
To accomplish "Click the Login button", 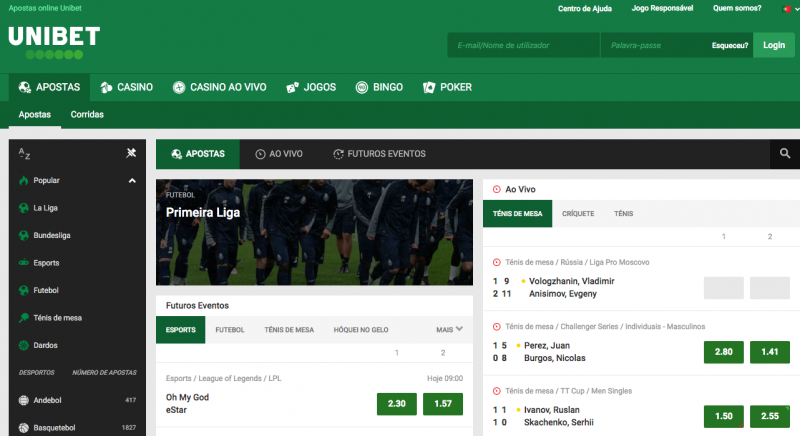I will (773, 45).
